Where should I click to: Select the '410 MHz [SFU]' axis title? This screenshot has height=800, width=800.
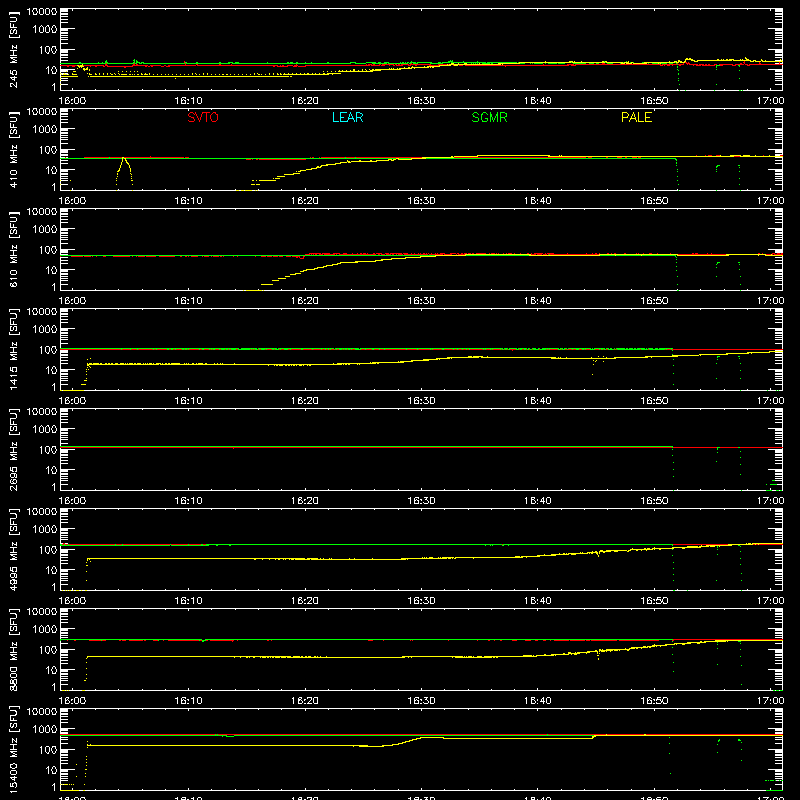click(x=13, y=149)
